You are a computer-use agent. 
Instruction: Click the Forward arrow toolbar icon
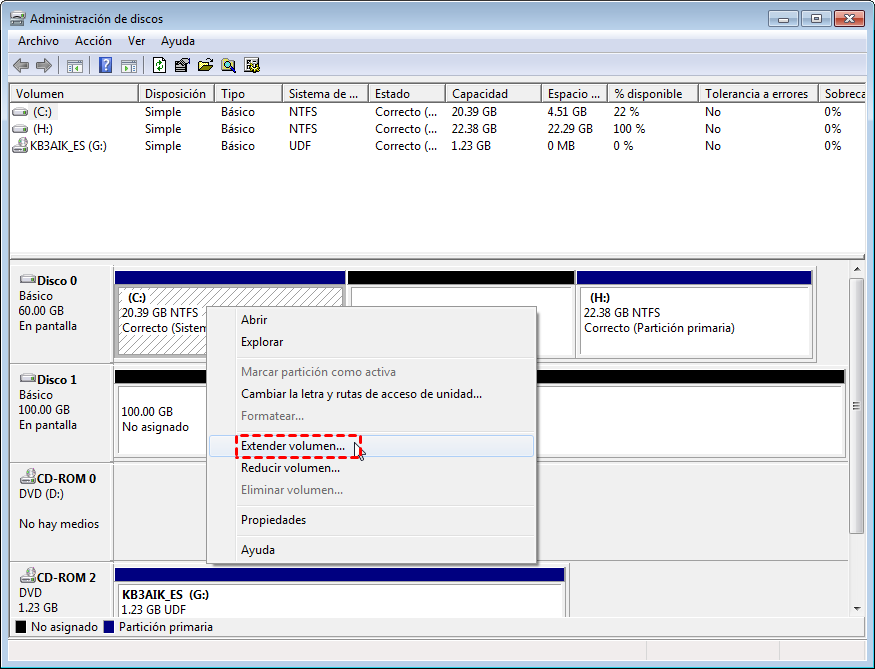pyautogui.click(x=43, y=66)
